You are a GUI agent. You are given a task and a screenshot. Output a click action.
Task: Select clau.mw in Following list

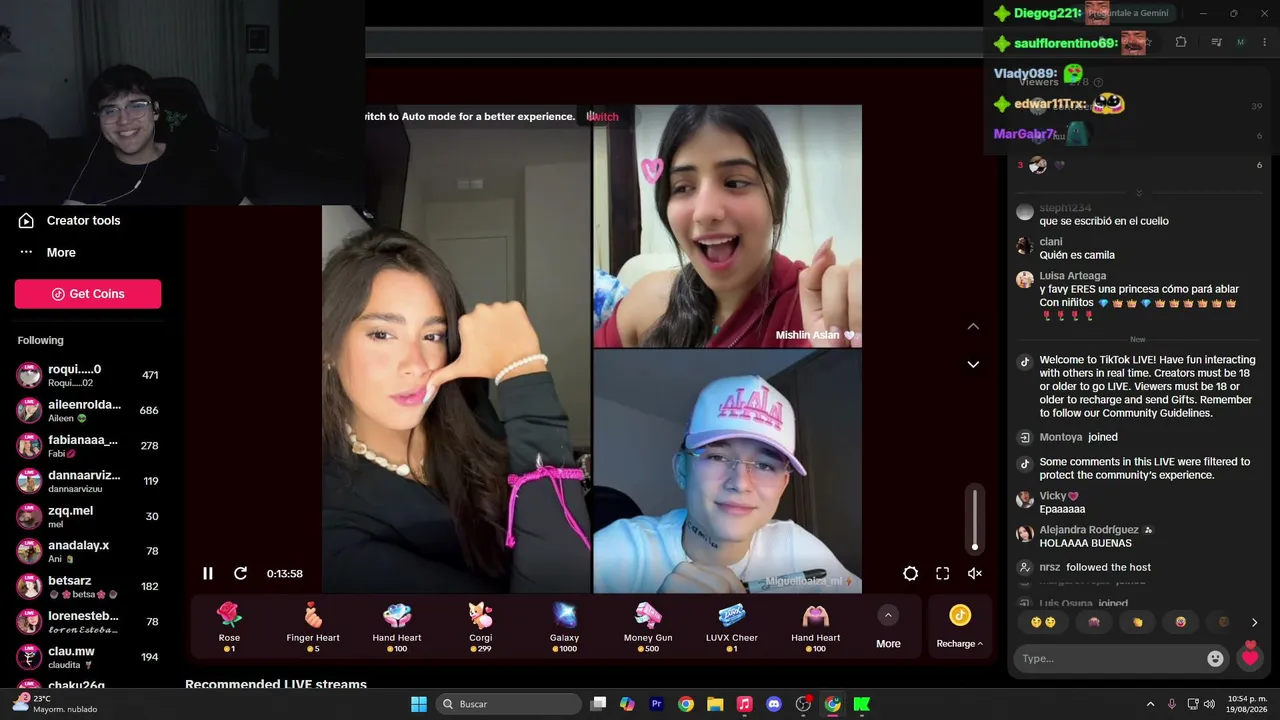(88, 657)
